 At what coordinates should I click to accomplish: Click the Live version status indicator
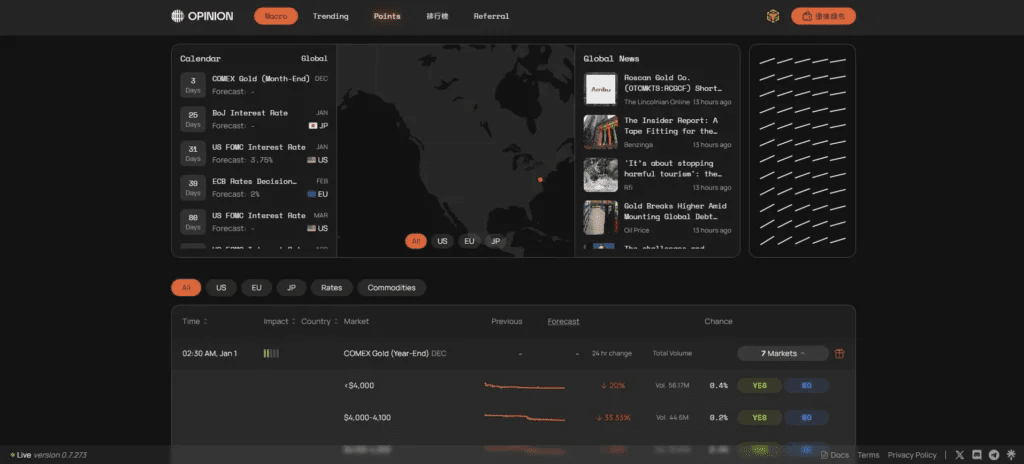48,455
